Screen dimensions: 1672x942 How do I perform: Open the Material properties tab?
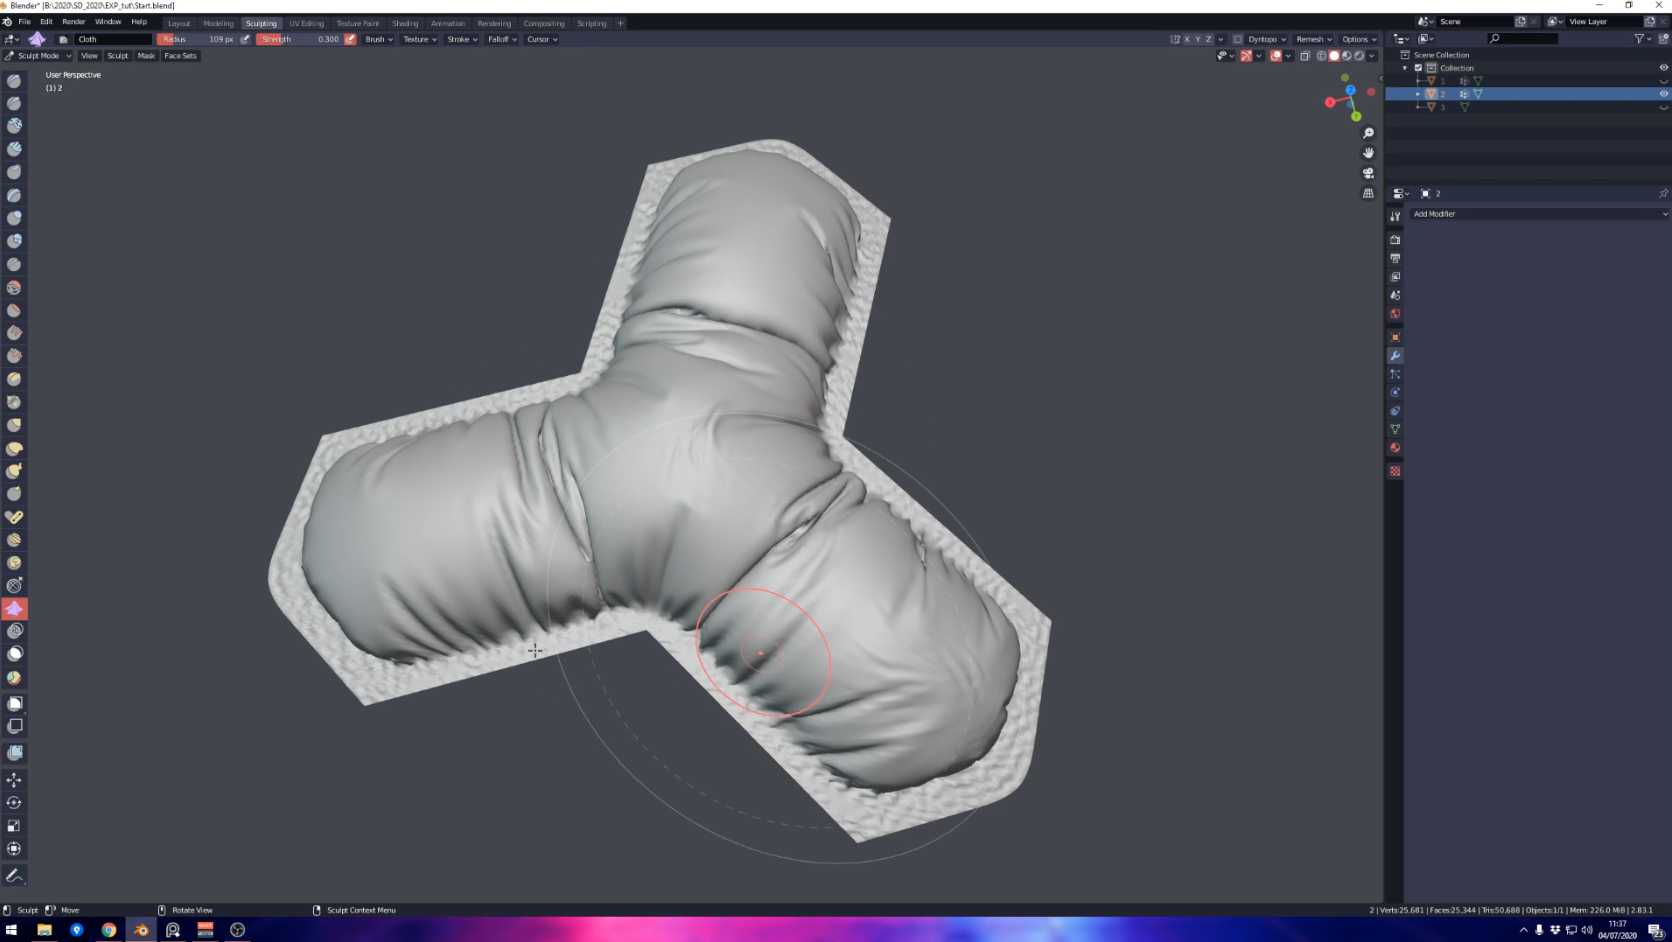[x=1395, y=448]
